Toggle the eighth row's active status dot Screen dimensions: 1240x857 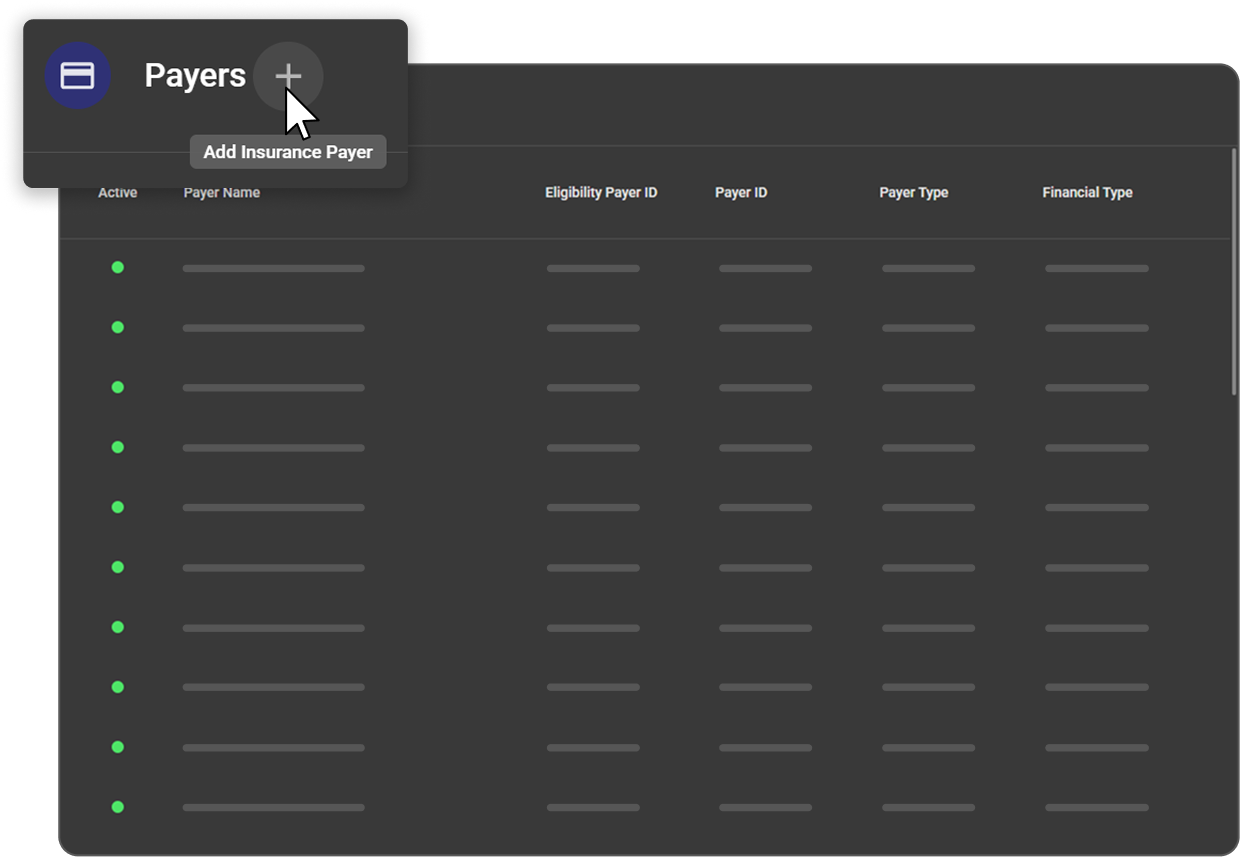(117, 687)
